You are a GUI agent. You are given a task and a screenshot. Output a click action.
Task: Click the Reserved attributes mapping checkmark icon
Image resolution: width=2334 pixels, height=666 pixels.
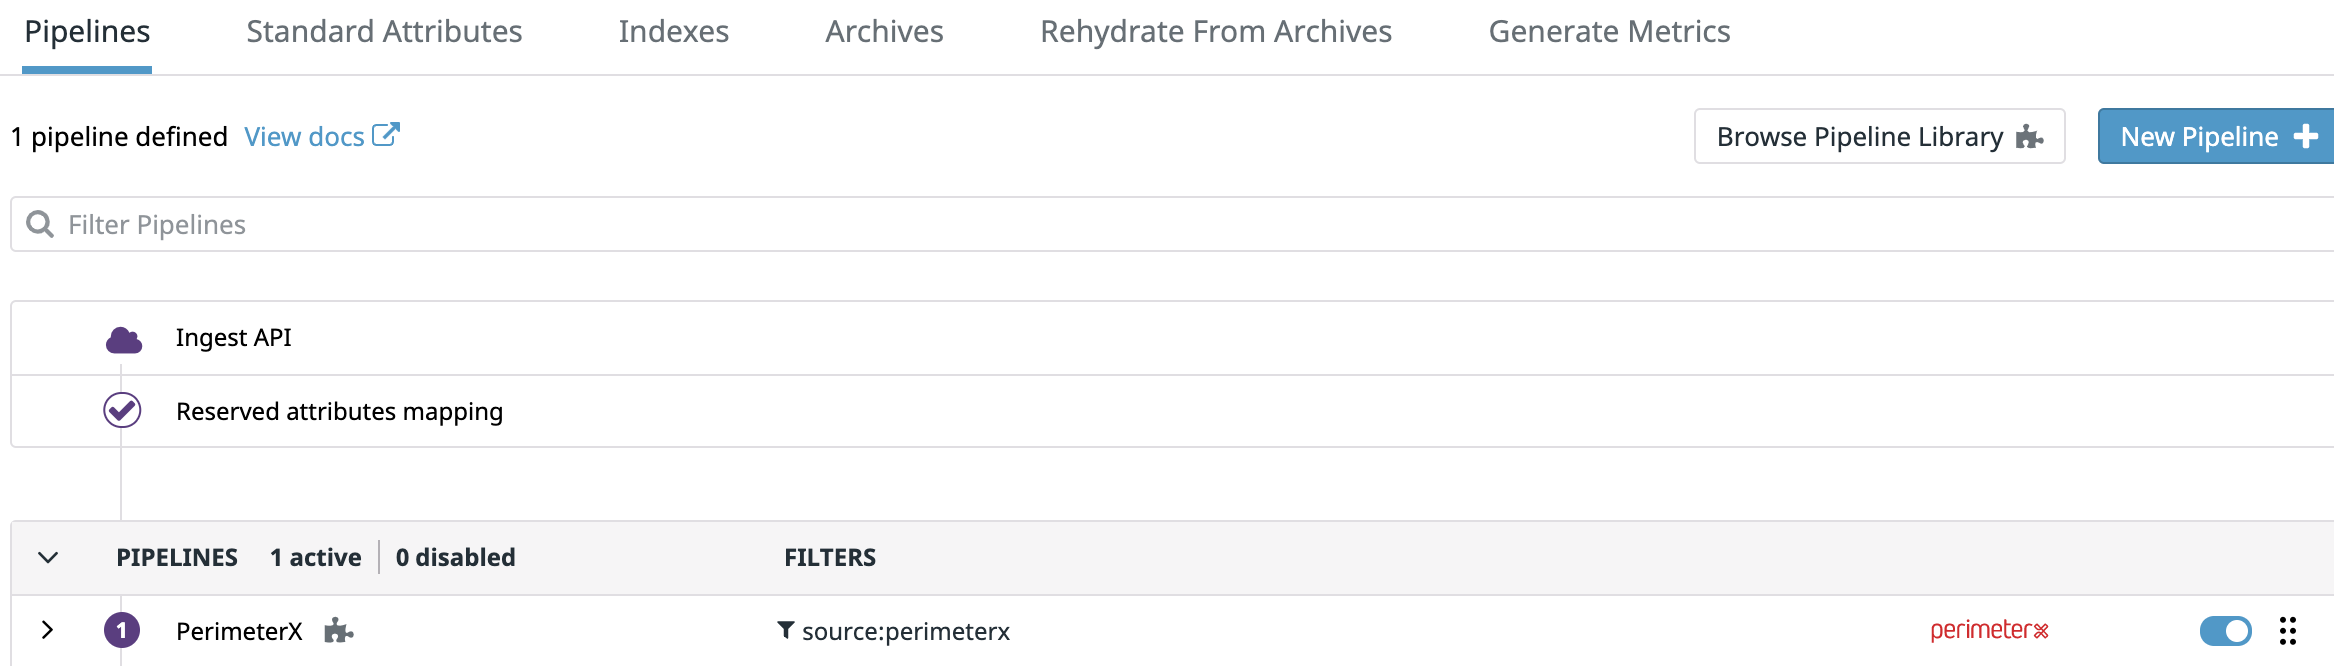(x=121, y=410)
